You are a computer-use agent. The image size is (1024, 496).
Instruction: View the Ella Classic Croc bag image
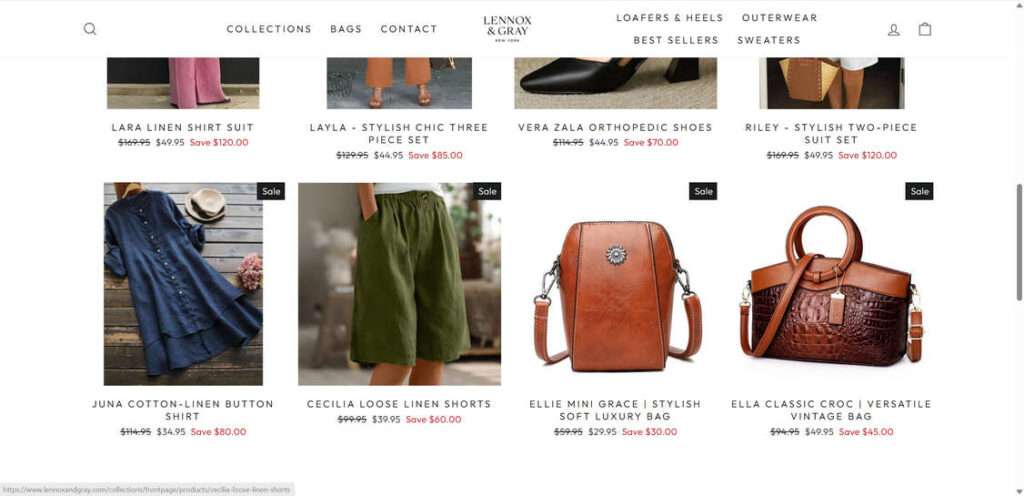click(831, 284)
